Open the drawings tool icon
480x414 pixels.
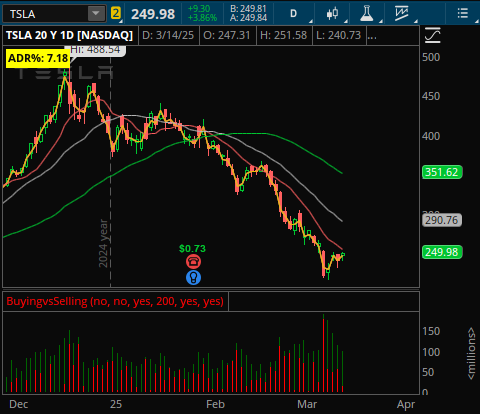[402, 14]
